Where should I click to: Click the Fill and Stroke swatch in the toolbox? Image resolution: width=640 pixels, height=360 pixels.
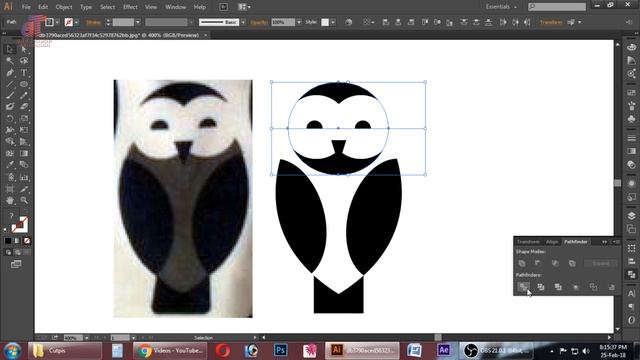[x=20, y=224]
